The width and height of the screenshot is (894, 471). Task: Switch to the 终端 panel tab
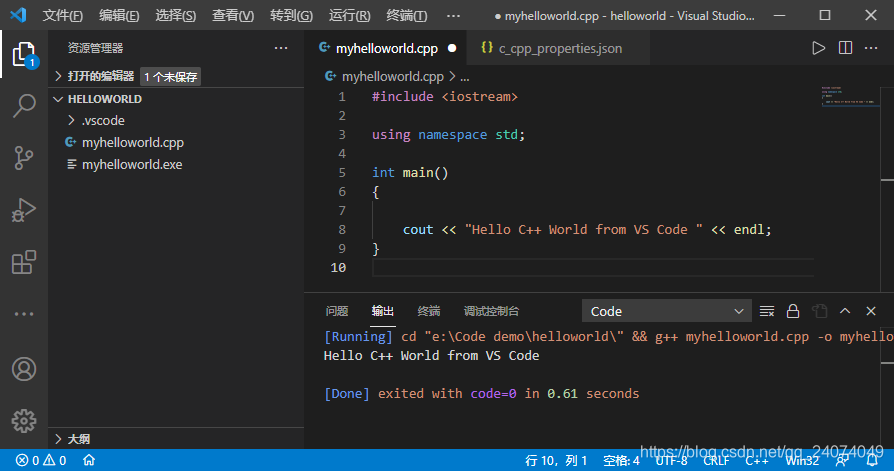click(429, 311)
